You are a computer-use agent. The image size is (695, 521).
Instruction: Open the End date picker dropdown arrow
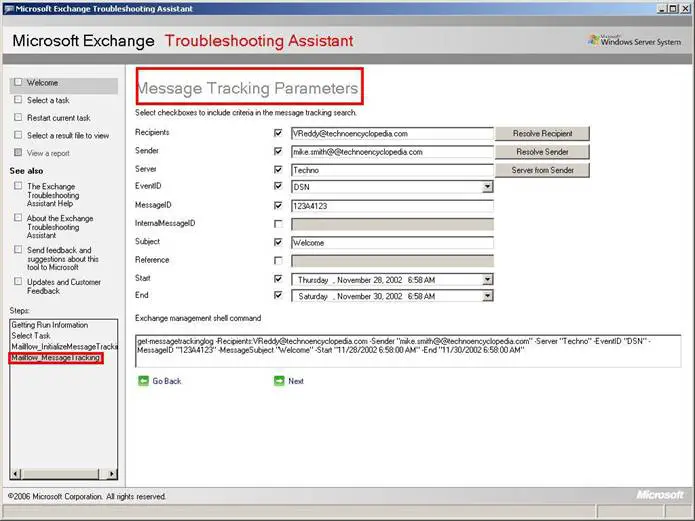point(487,296)
